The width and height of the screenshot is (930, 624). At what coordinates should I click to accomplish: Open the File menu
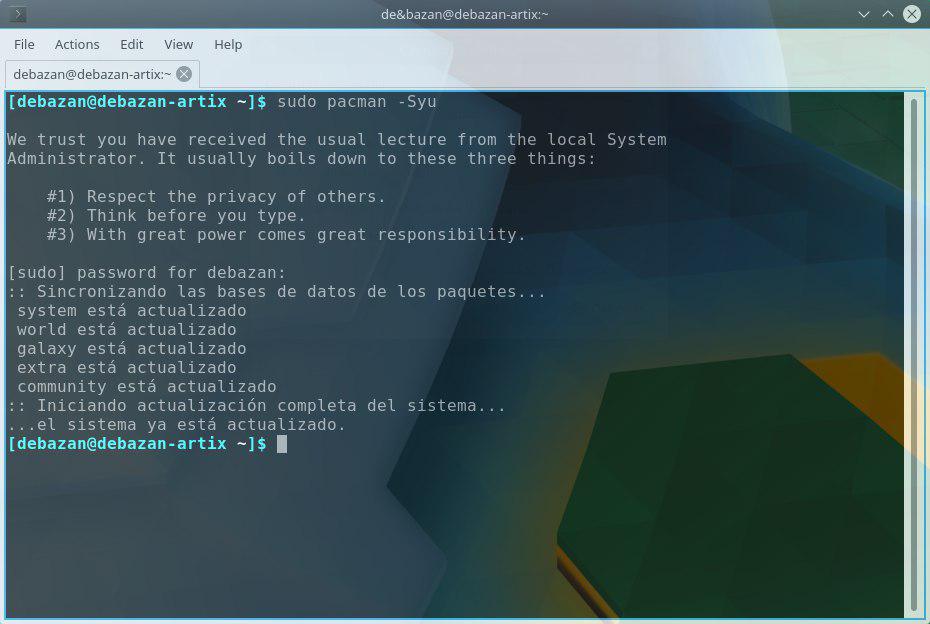[x=24, y=44]
